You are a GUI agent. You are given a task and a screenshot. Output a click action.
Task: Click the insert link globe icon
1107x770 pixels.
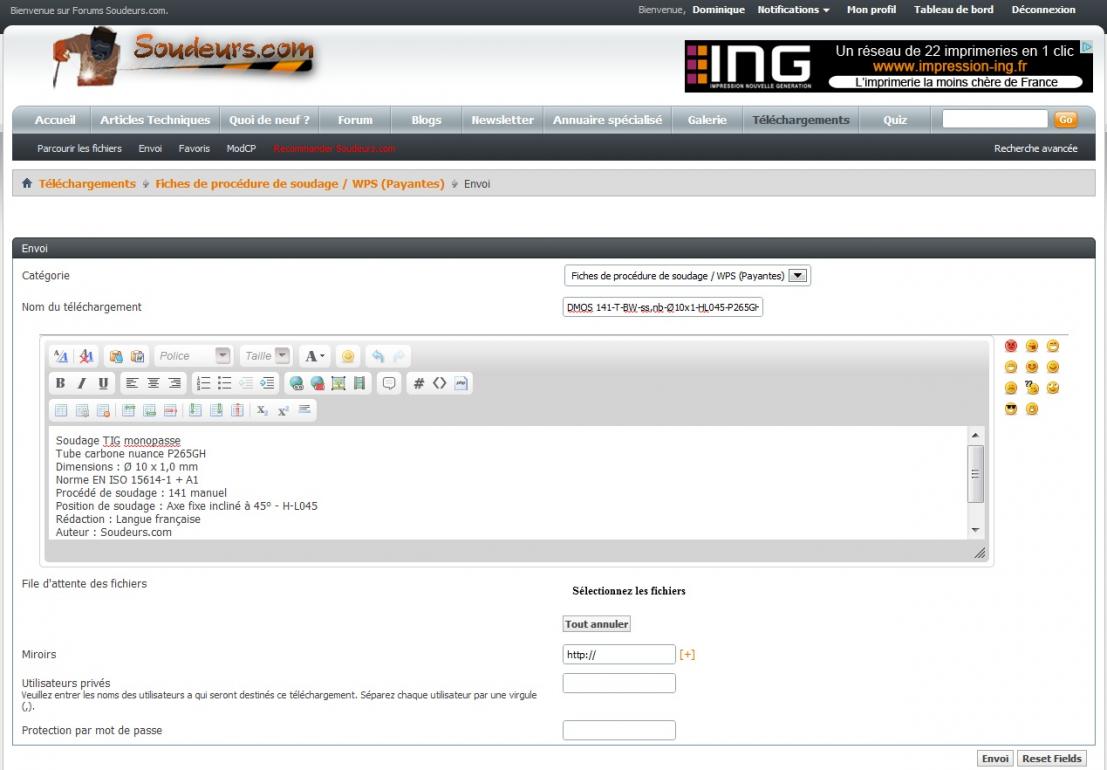click(296, 383)
